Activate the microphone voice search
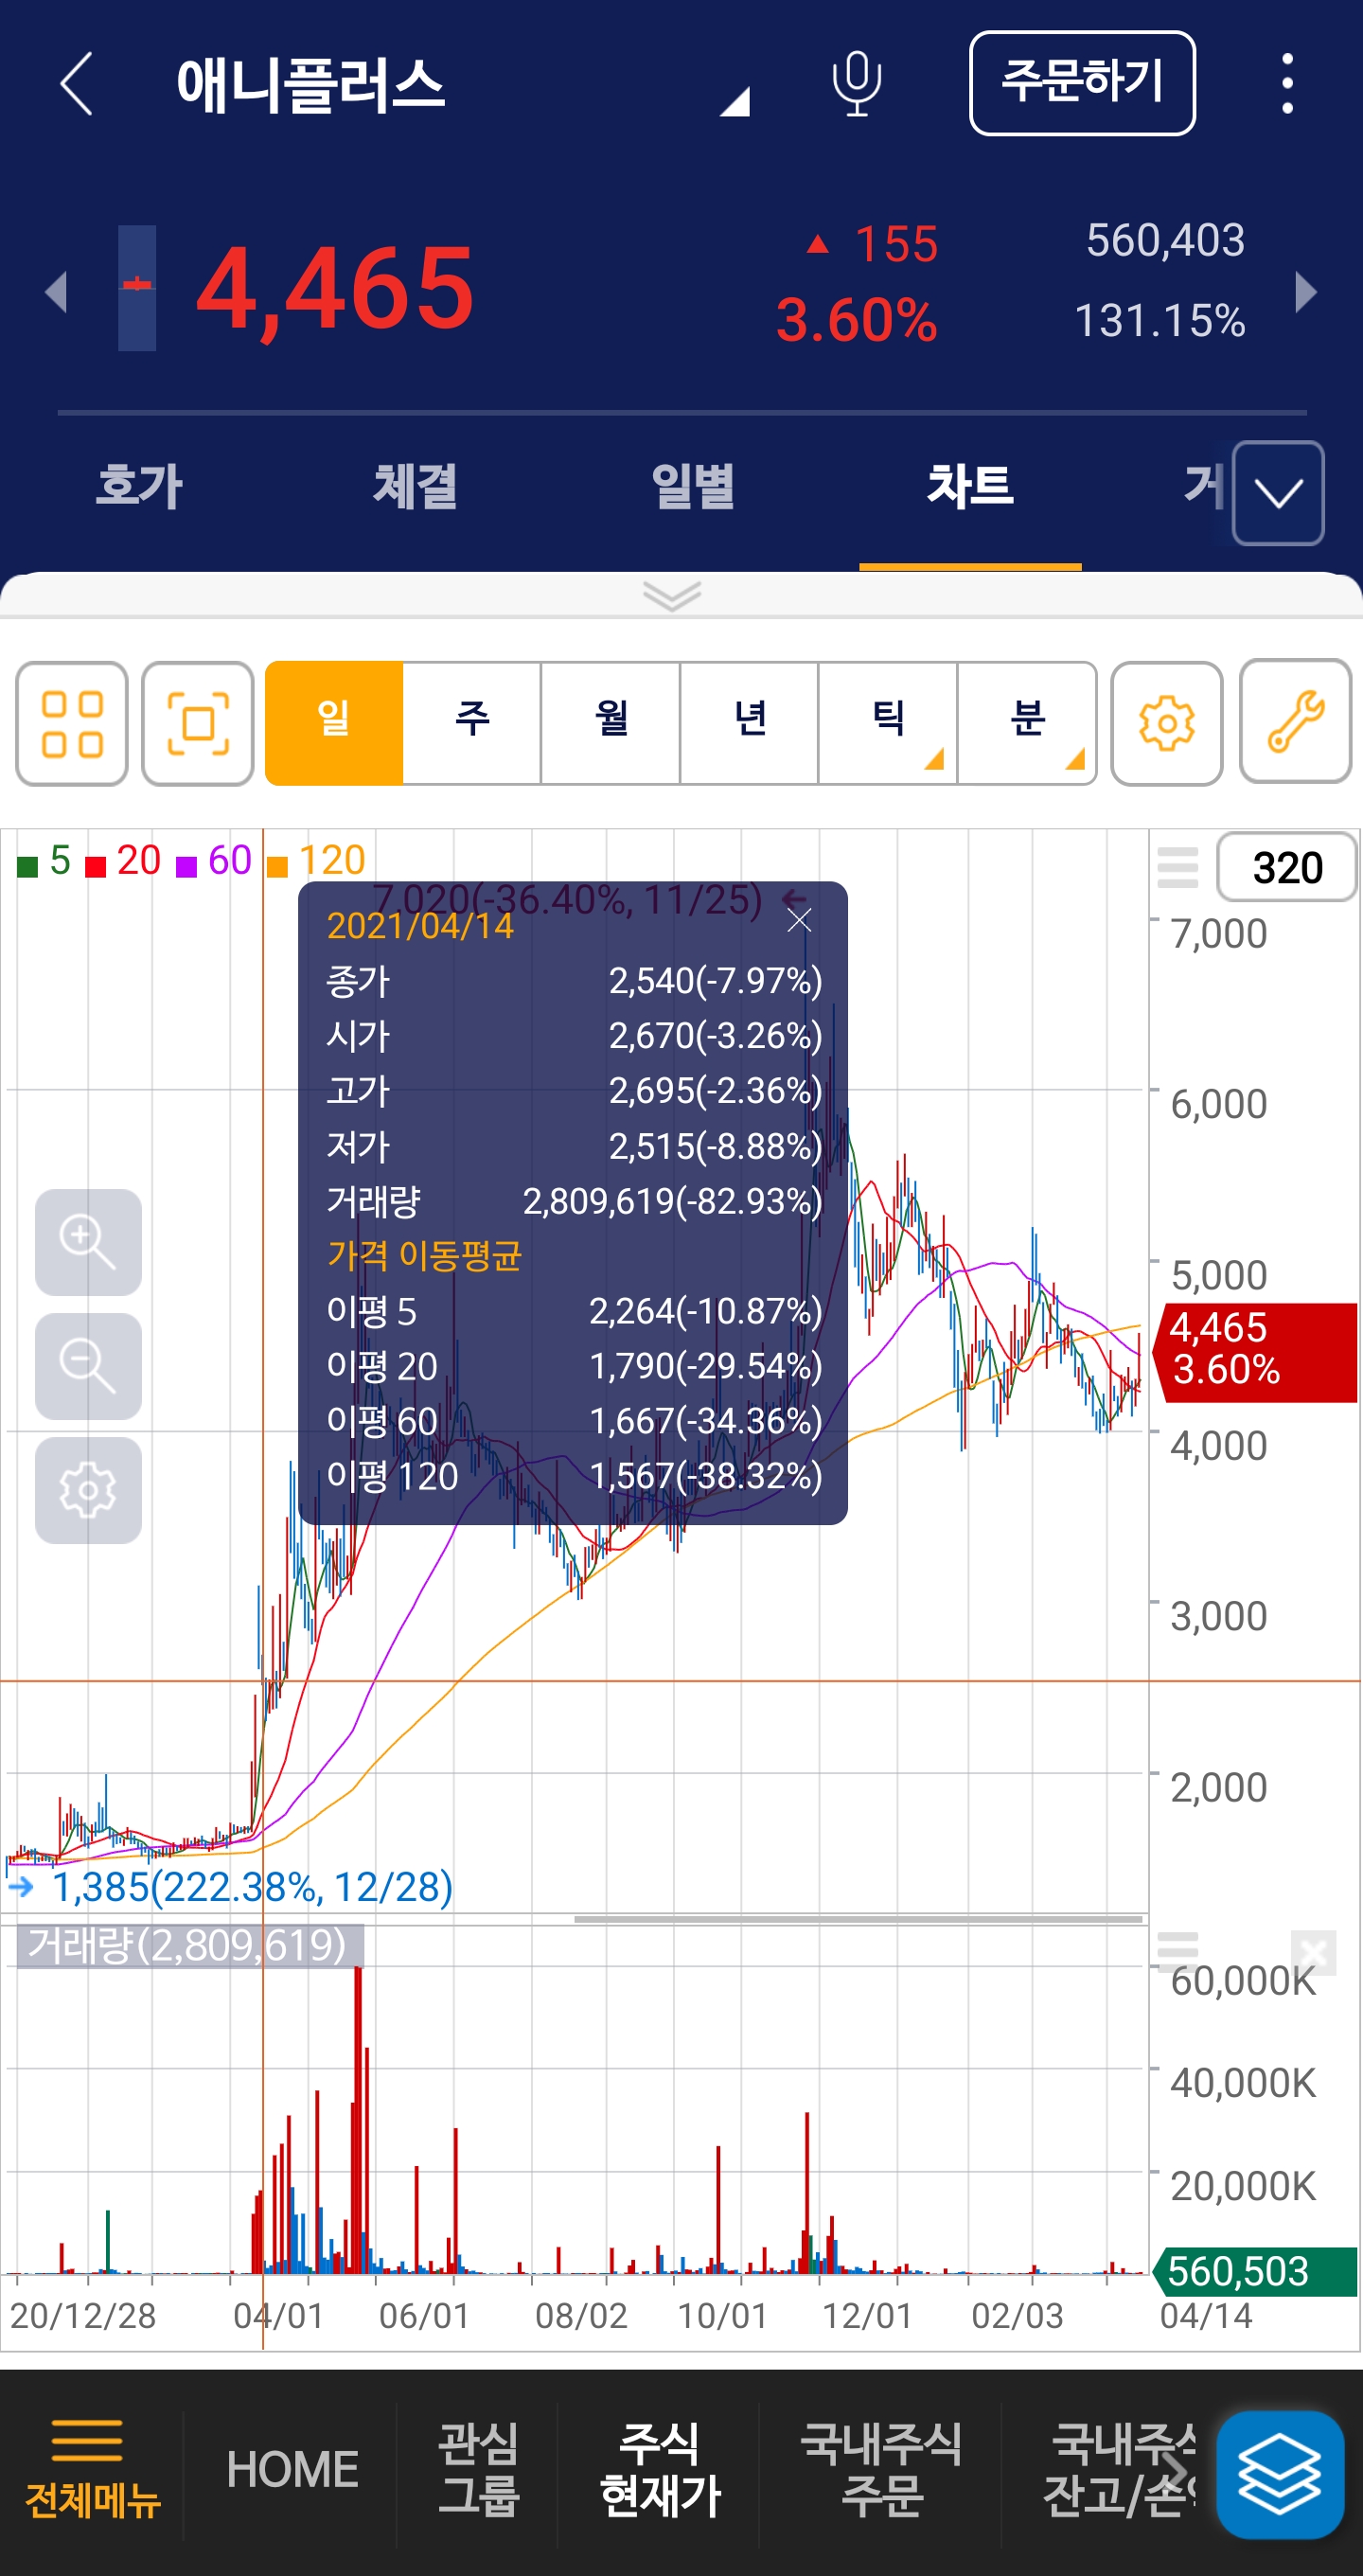Screen dimensions: 1363x2576 click(x=856, y=84)
